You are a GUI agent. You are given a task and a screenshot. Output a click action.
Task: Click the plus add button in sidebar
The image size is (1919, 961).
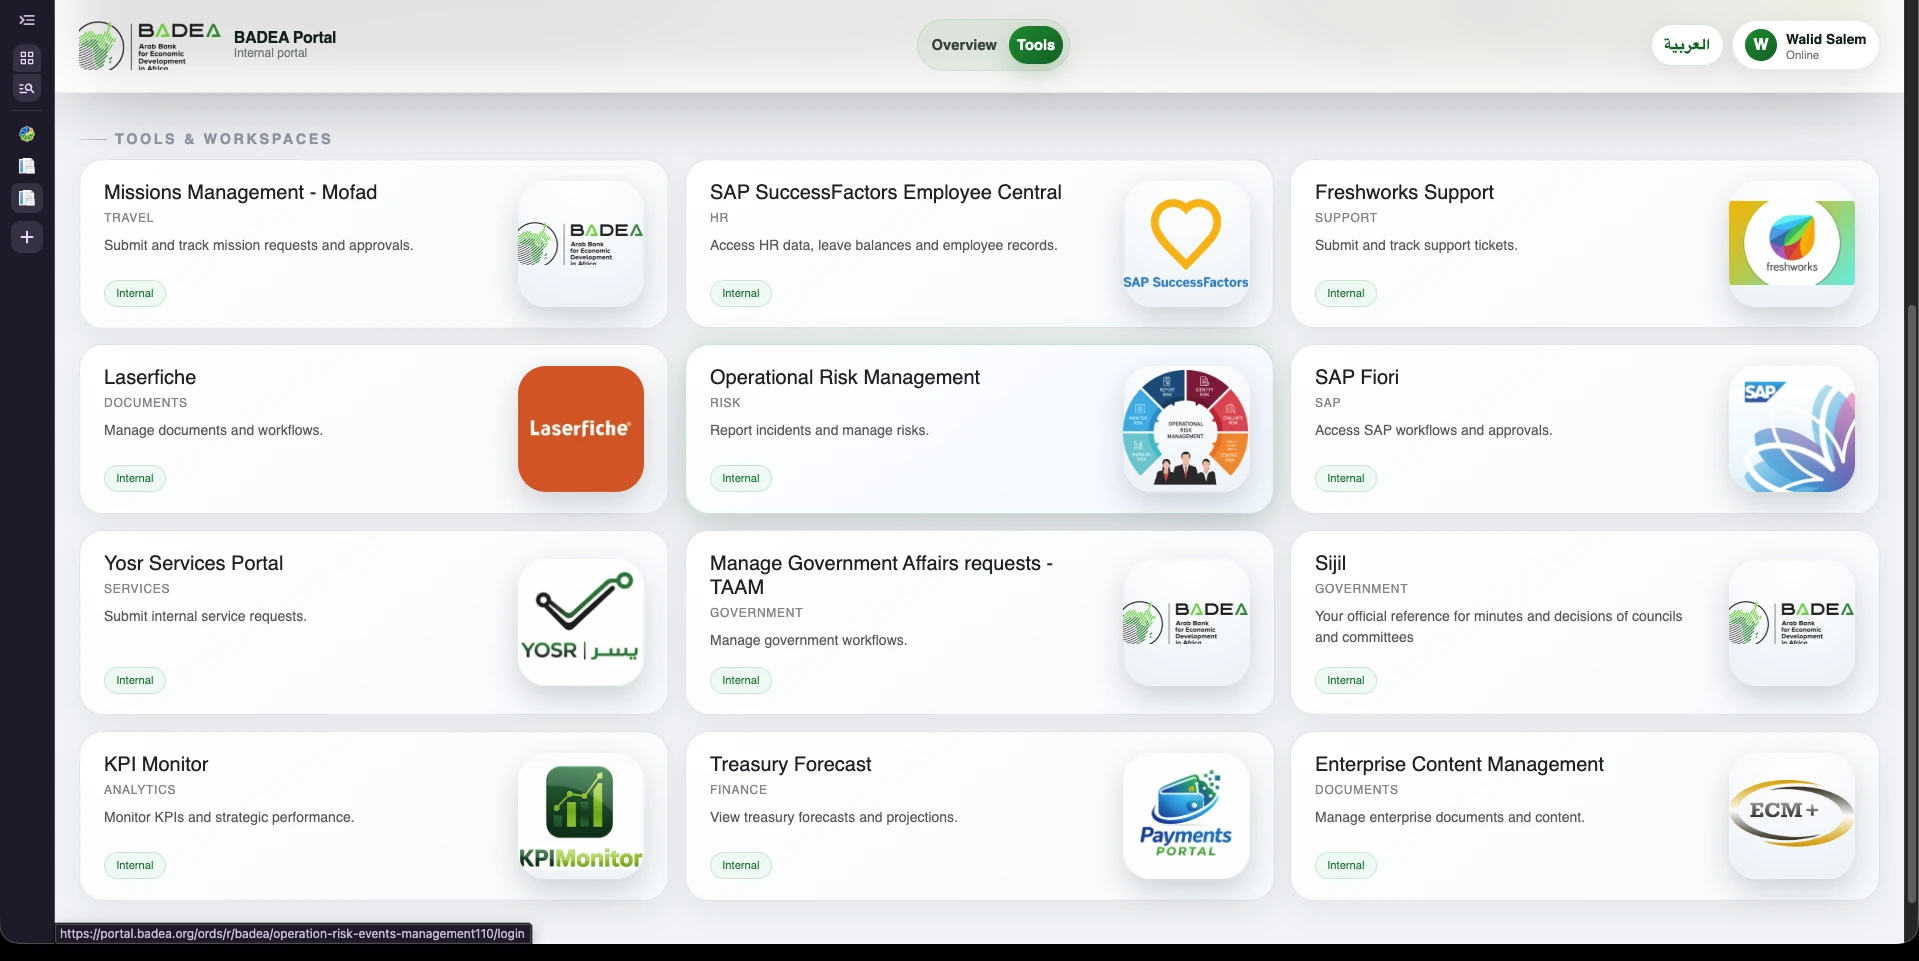point(27,237)
